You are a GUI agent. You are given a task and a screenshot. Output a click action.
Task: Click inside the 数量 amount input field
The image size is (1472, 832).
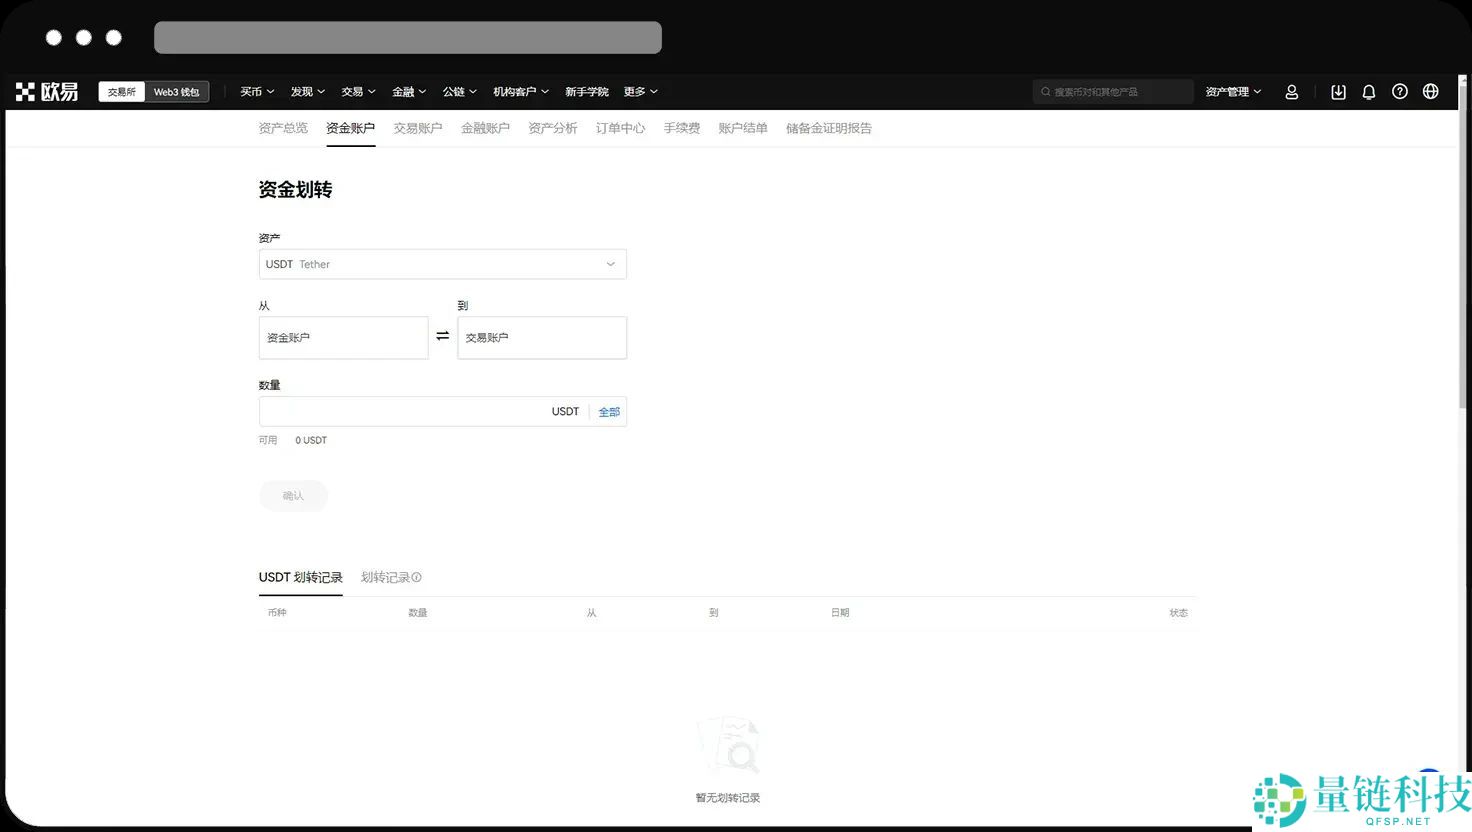(x=400, y=411)
